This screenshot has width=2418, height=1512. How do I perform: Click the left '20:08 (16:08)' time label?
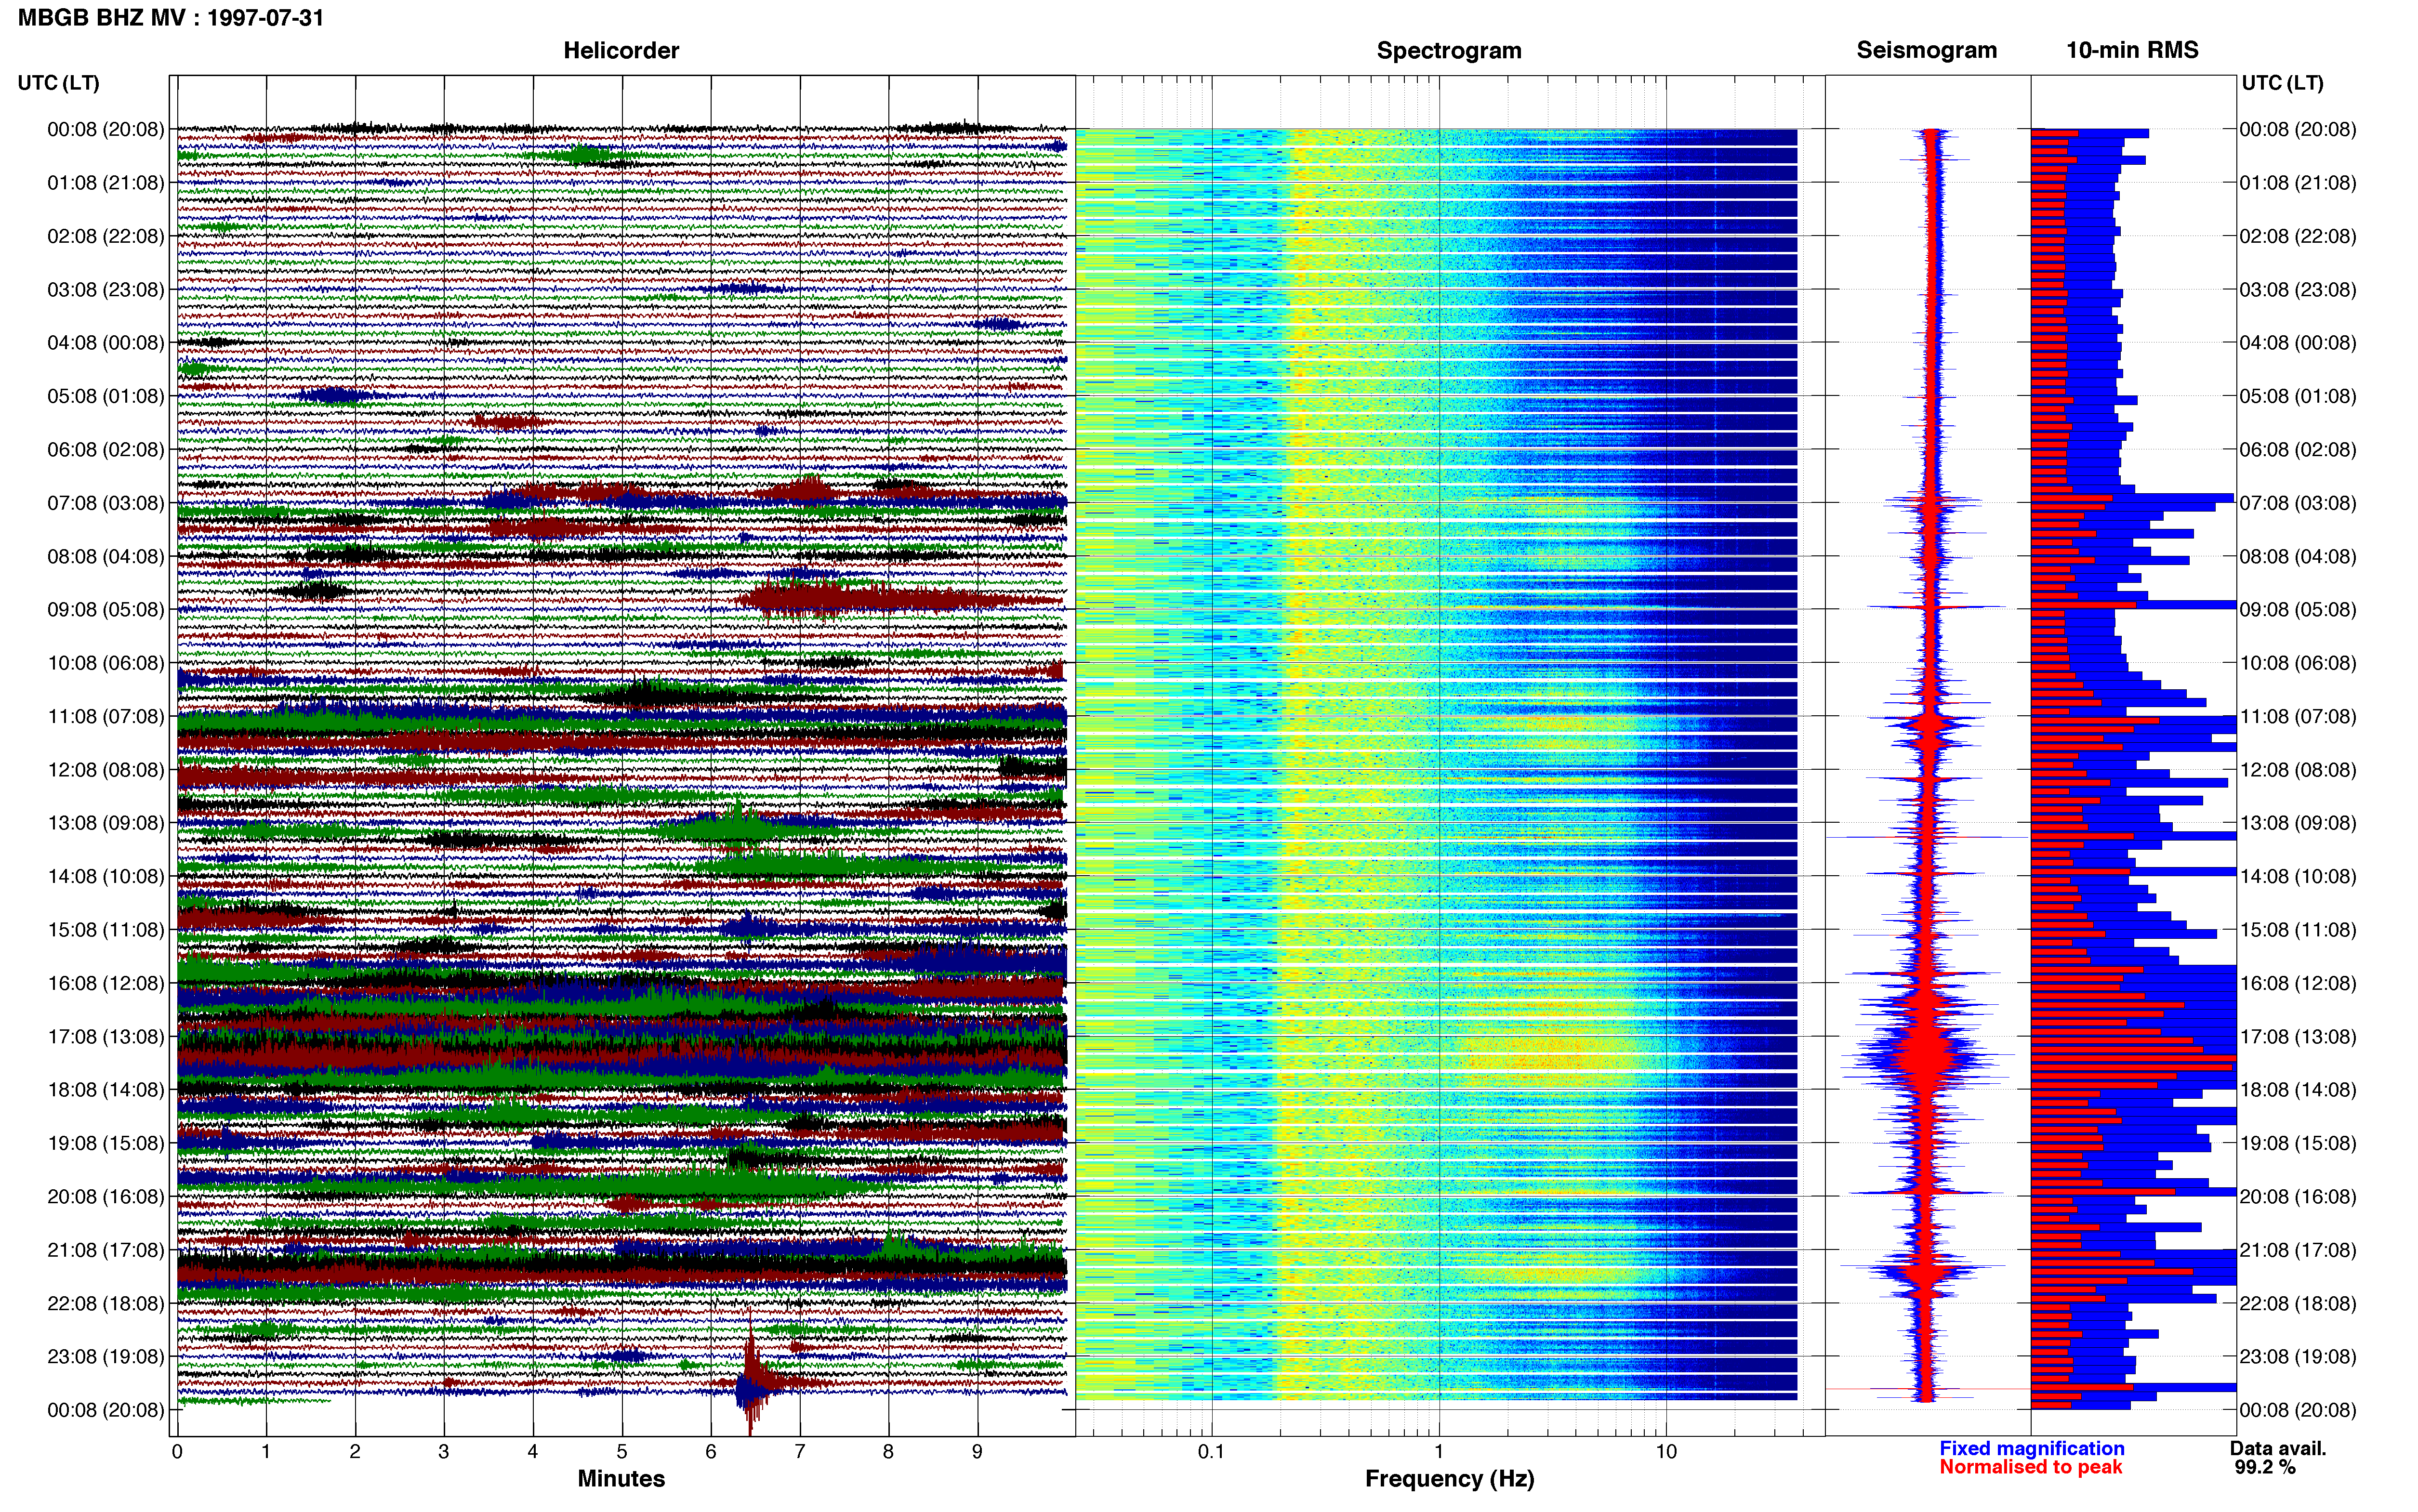coord(106,1197)
